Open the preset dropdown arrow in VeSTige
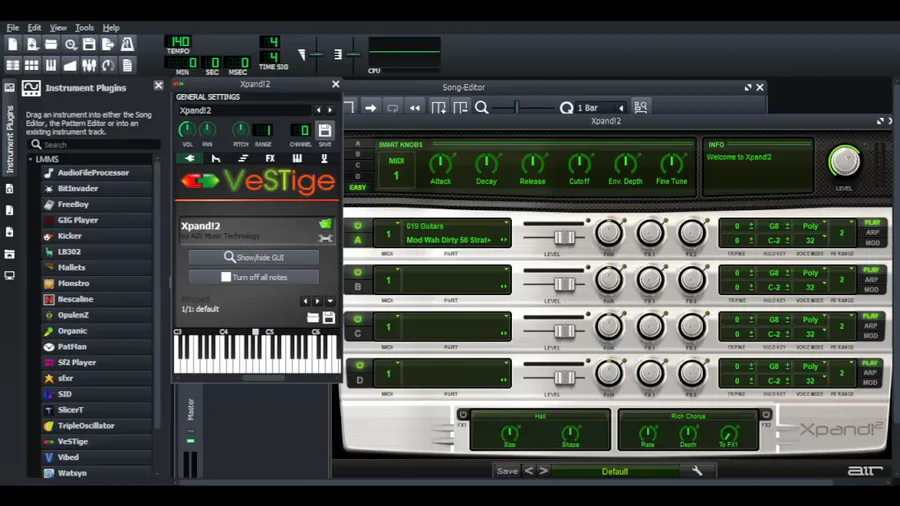 [x=330, y=301]
